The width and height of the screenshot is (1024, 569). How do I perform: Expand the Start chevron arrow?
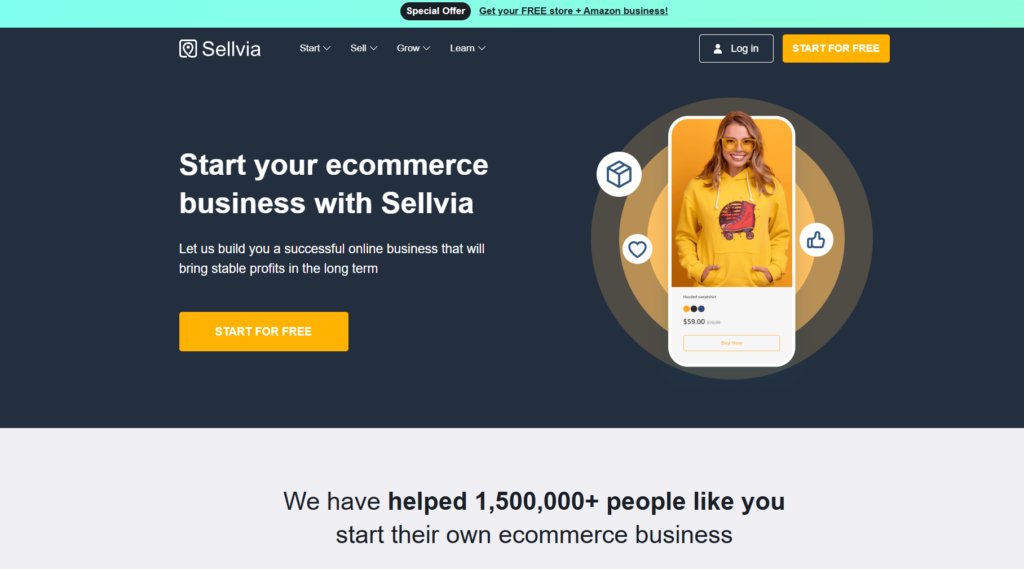click(x=327, y=48)
